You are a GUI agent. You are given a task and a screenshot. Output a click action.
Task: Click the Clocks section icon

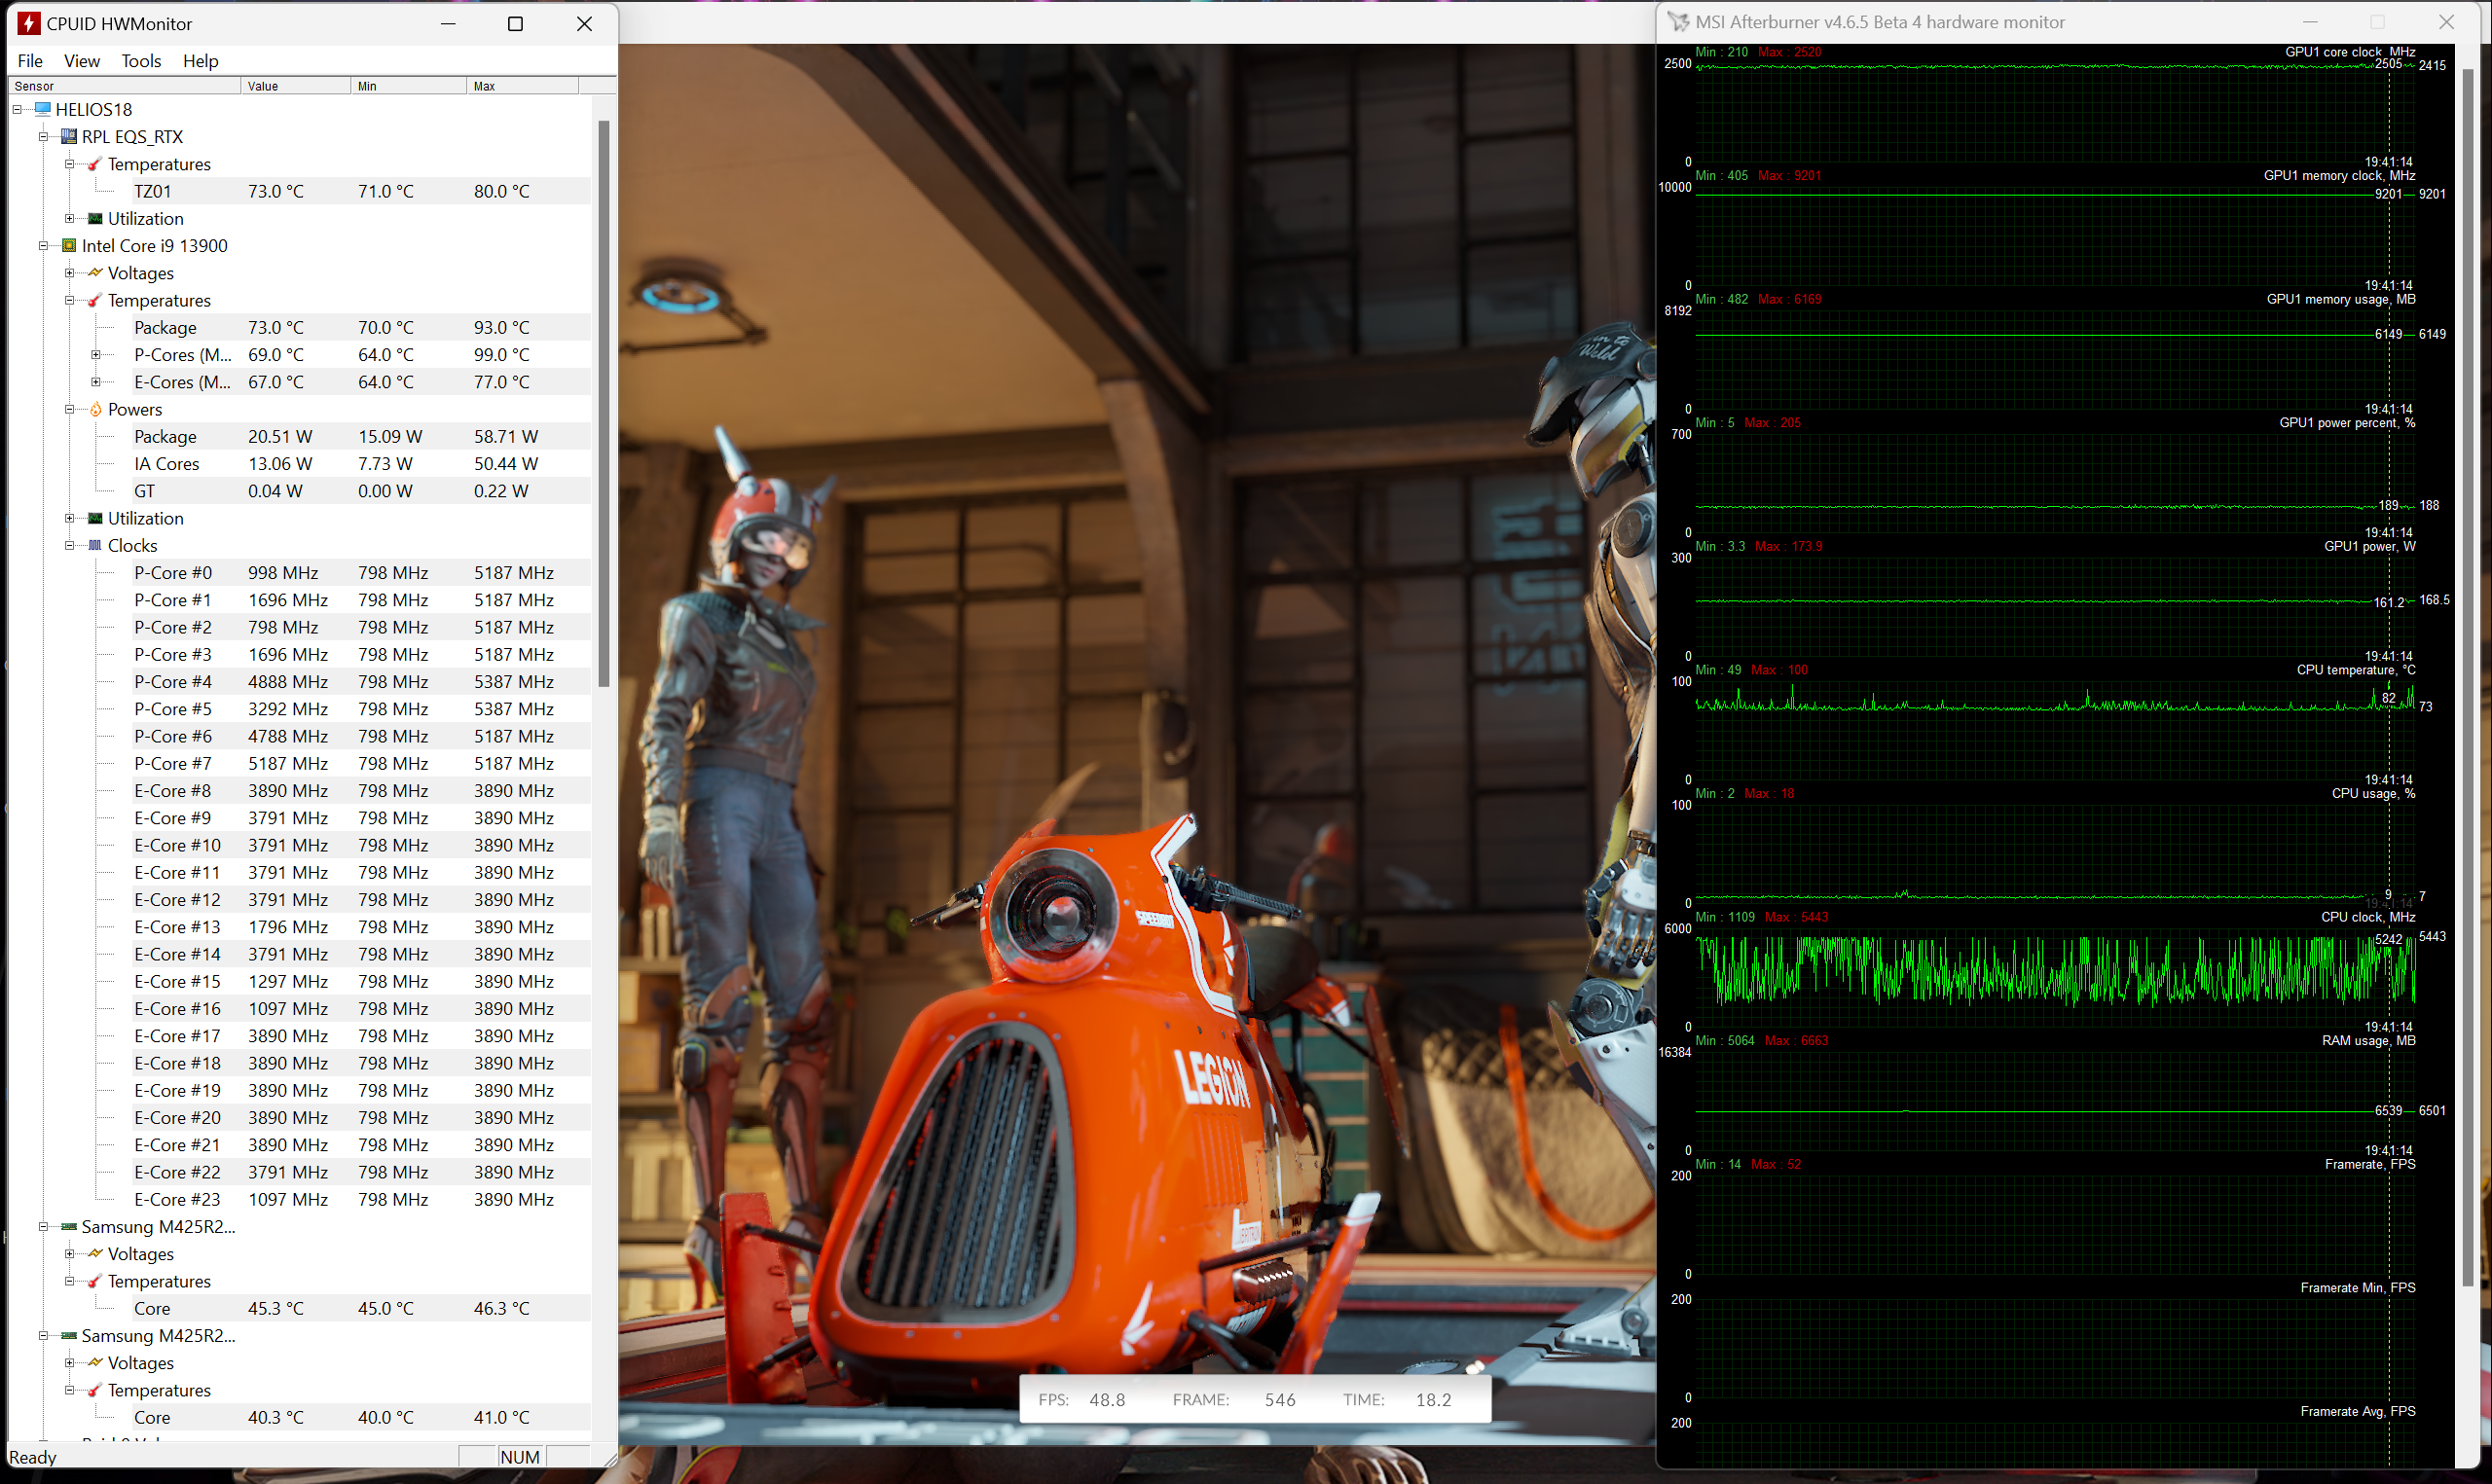click(x=96, y=545)
